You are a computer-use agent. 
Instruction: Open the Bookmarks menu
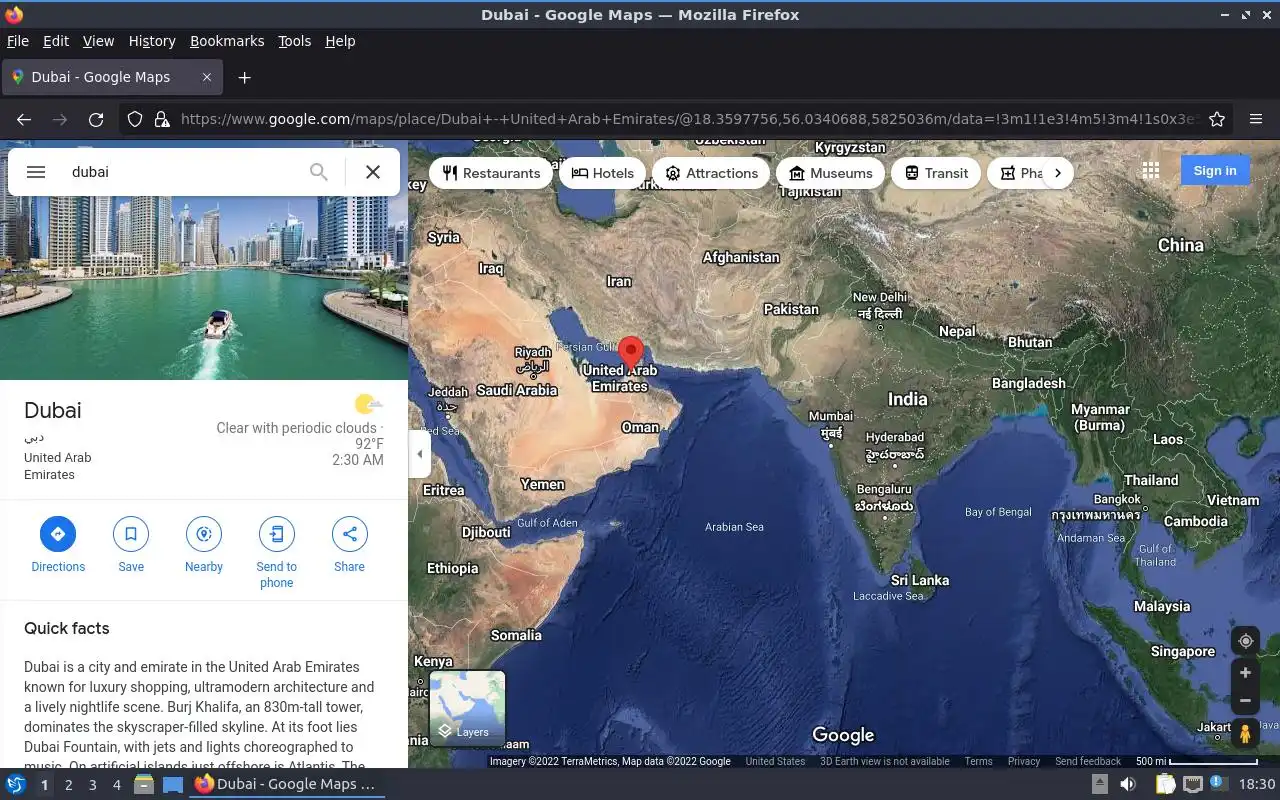click(227, 41)
